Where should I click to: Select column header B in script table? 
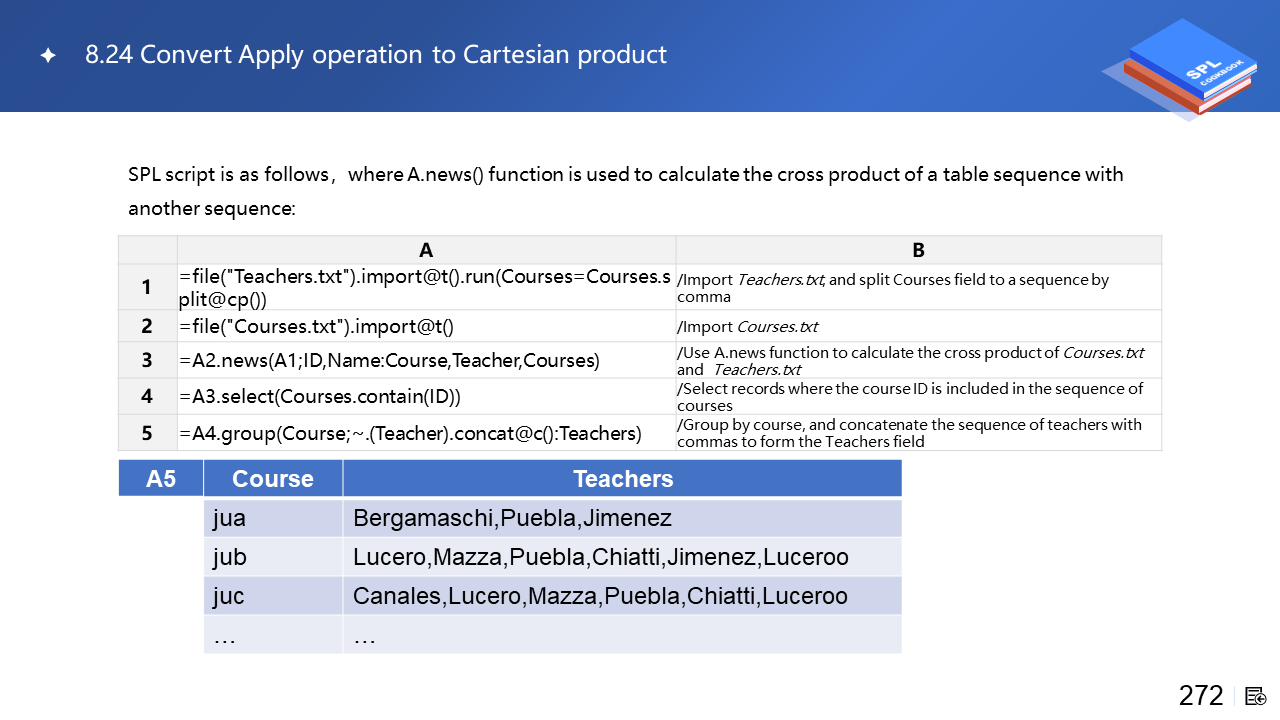point(918,250)
